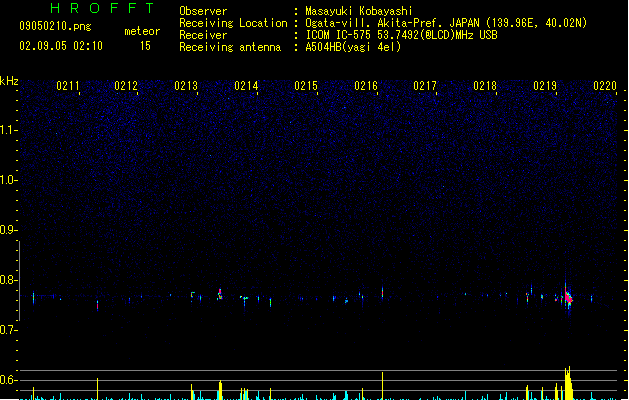Click the date stamp 02.09.05 02:10
This screenshot has width=629, height=400.
61,46
